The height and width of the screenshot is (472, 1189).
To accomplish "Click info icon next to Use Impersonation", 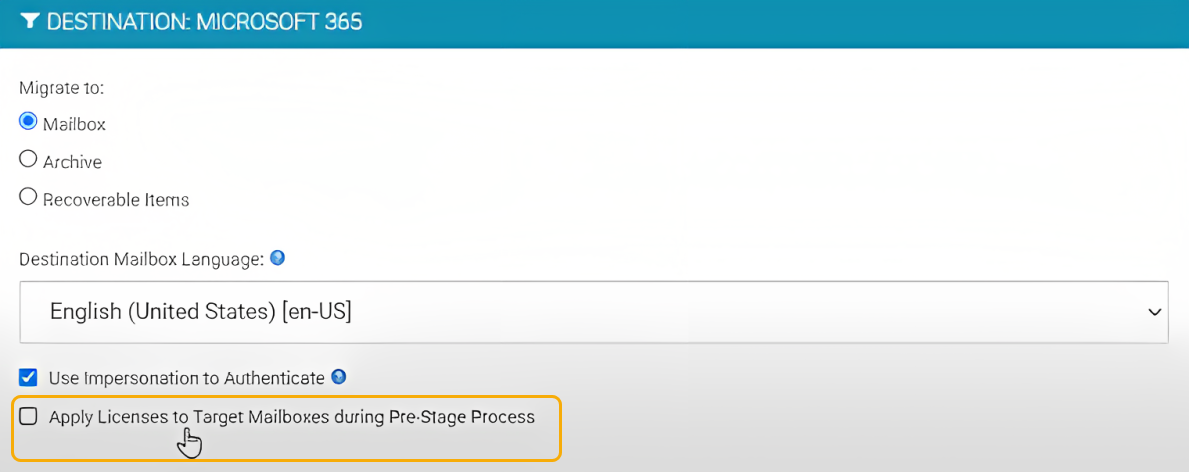I will point(339,376).
